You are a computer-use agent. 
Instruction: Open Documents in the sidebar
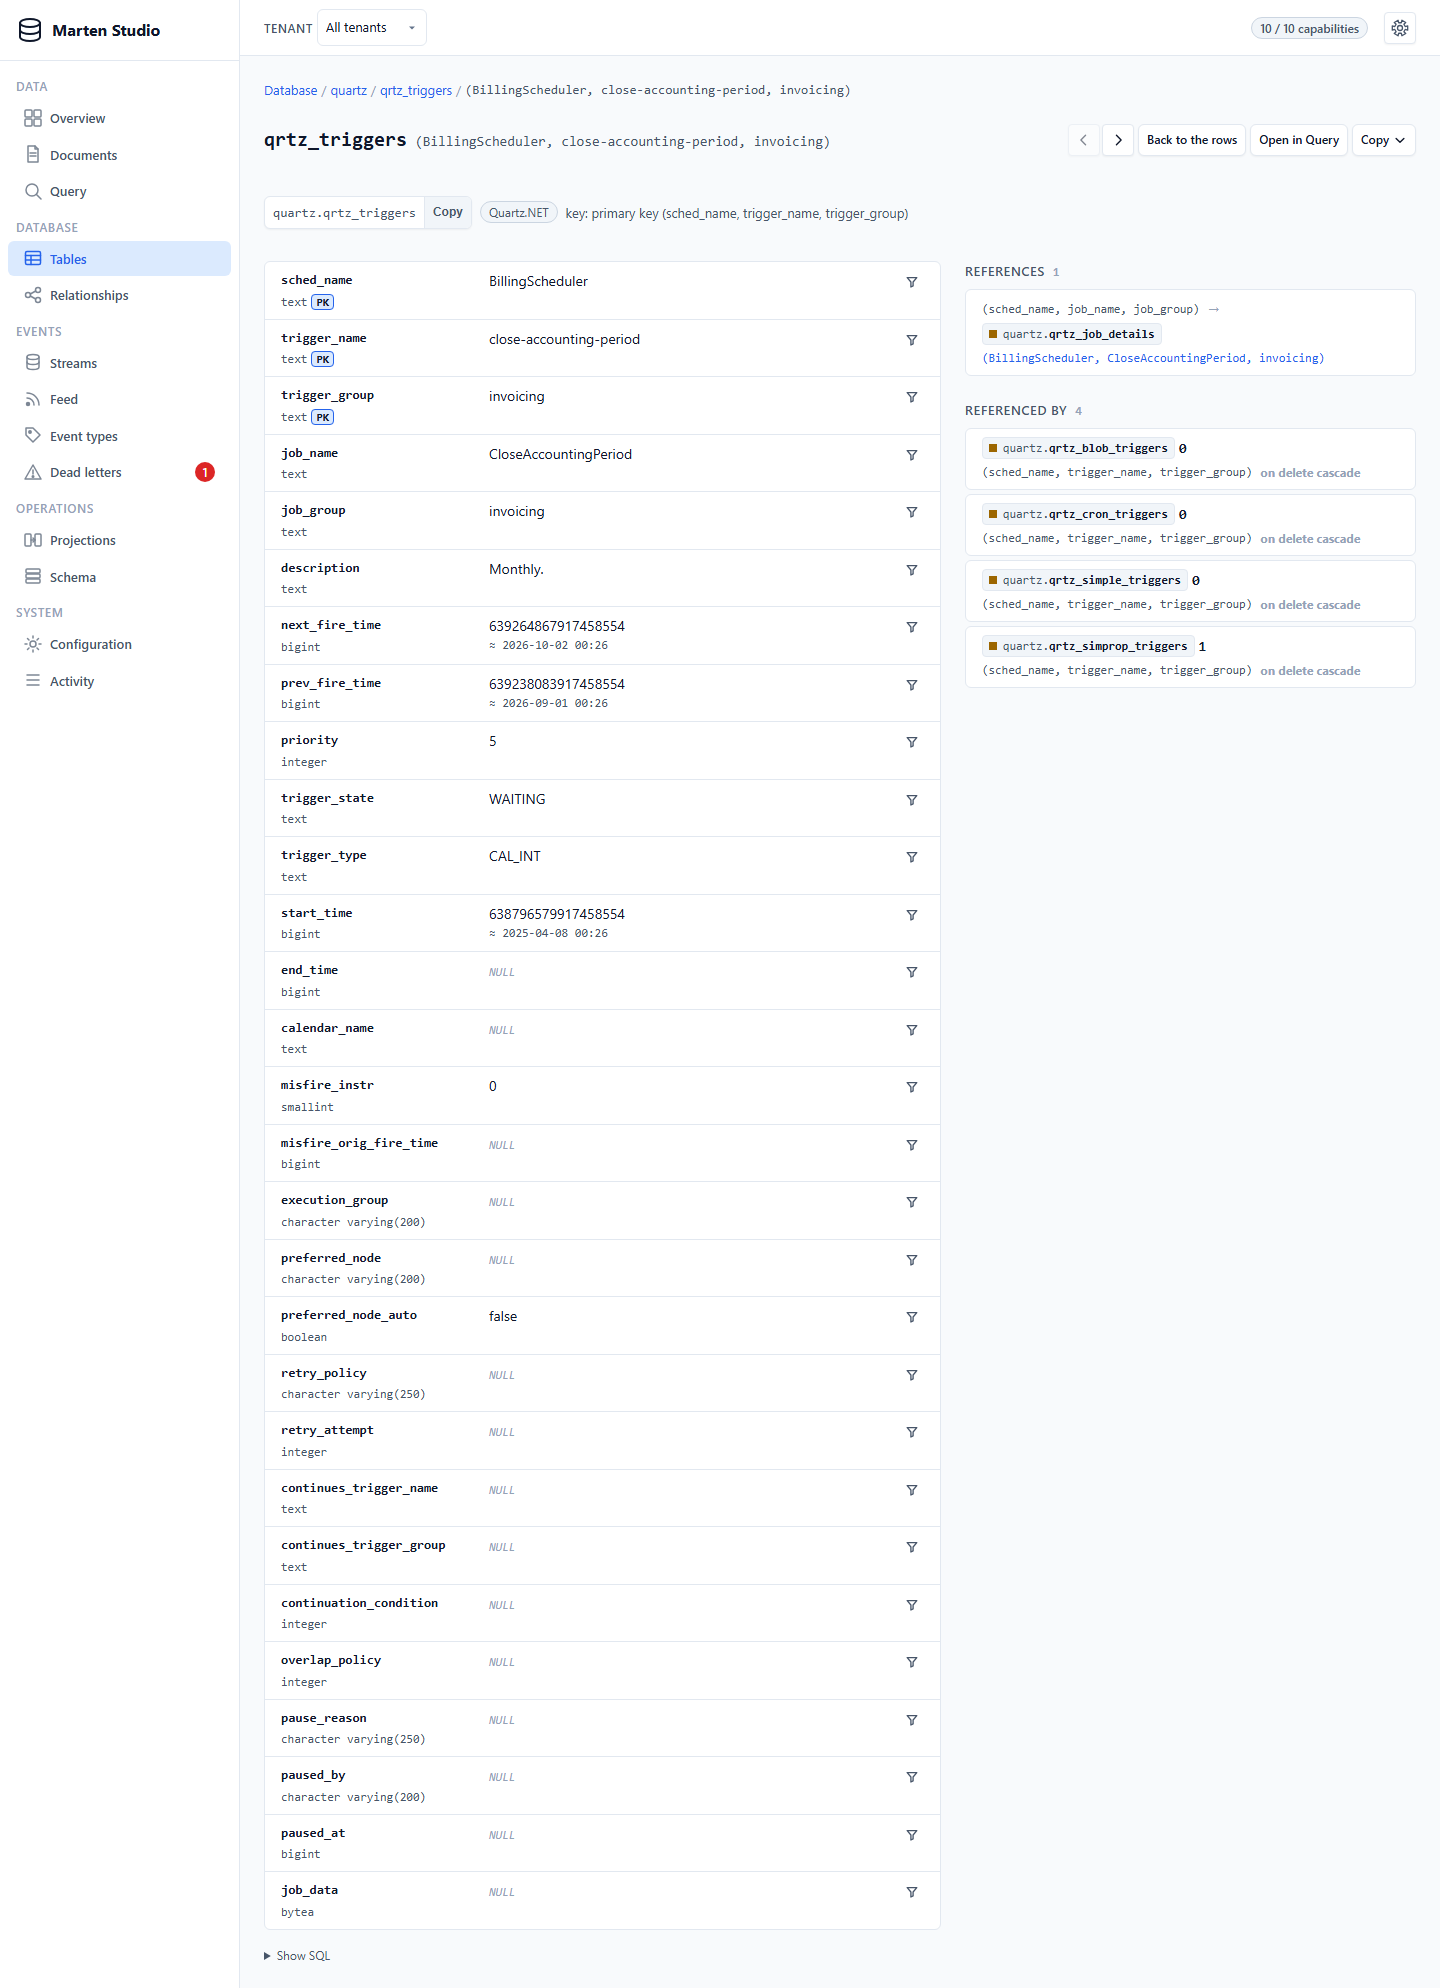[x=119, y=155]
